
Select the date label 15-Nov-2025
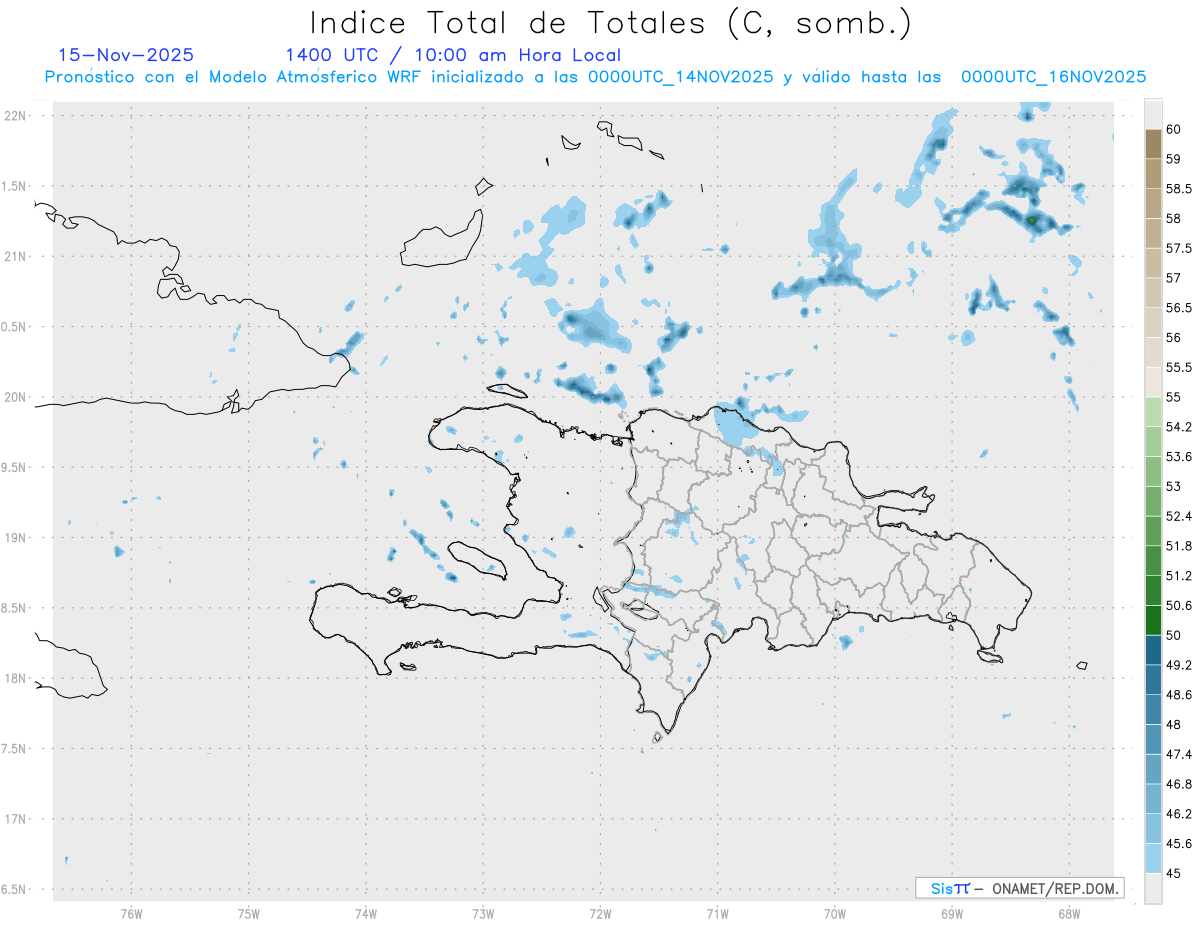click(126, 55)
